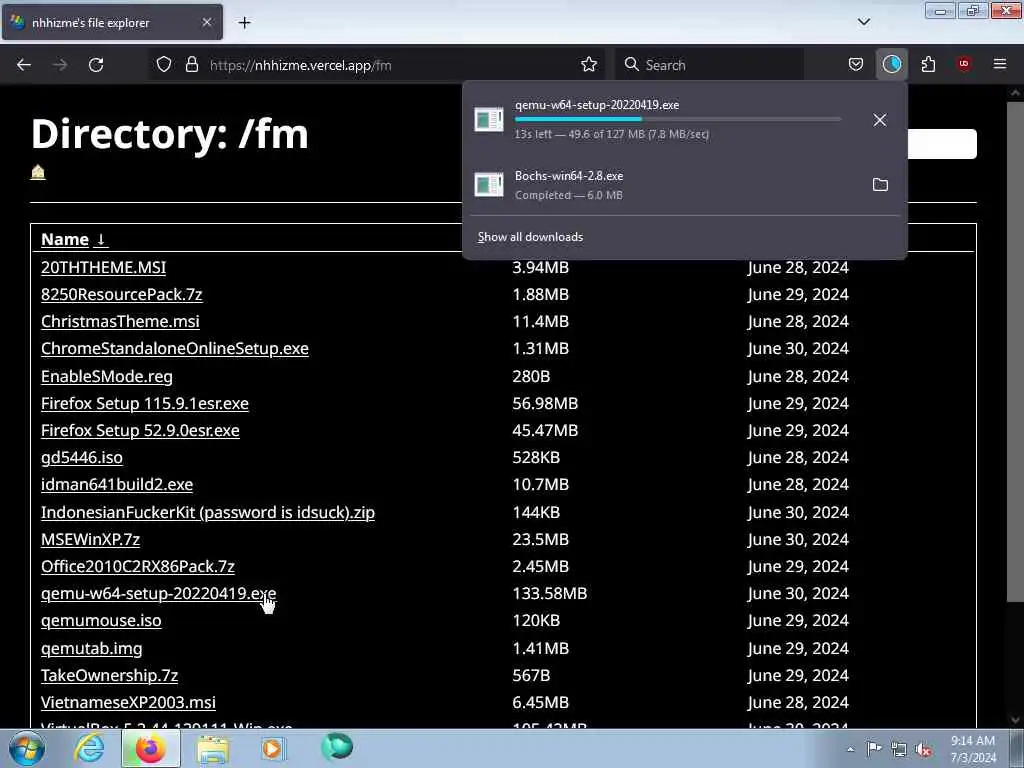Image resolution: width=1024 pixels, height=768 pixels.
Task: Select the nhhizme's file explorer tab
Action: tap(112, 22)
